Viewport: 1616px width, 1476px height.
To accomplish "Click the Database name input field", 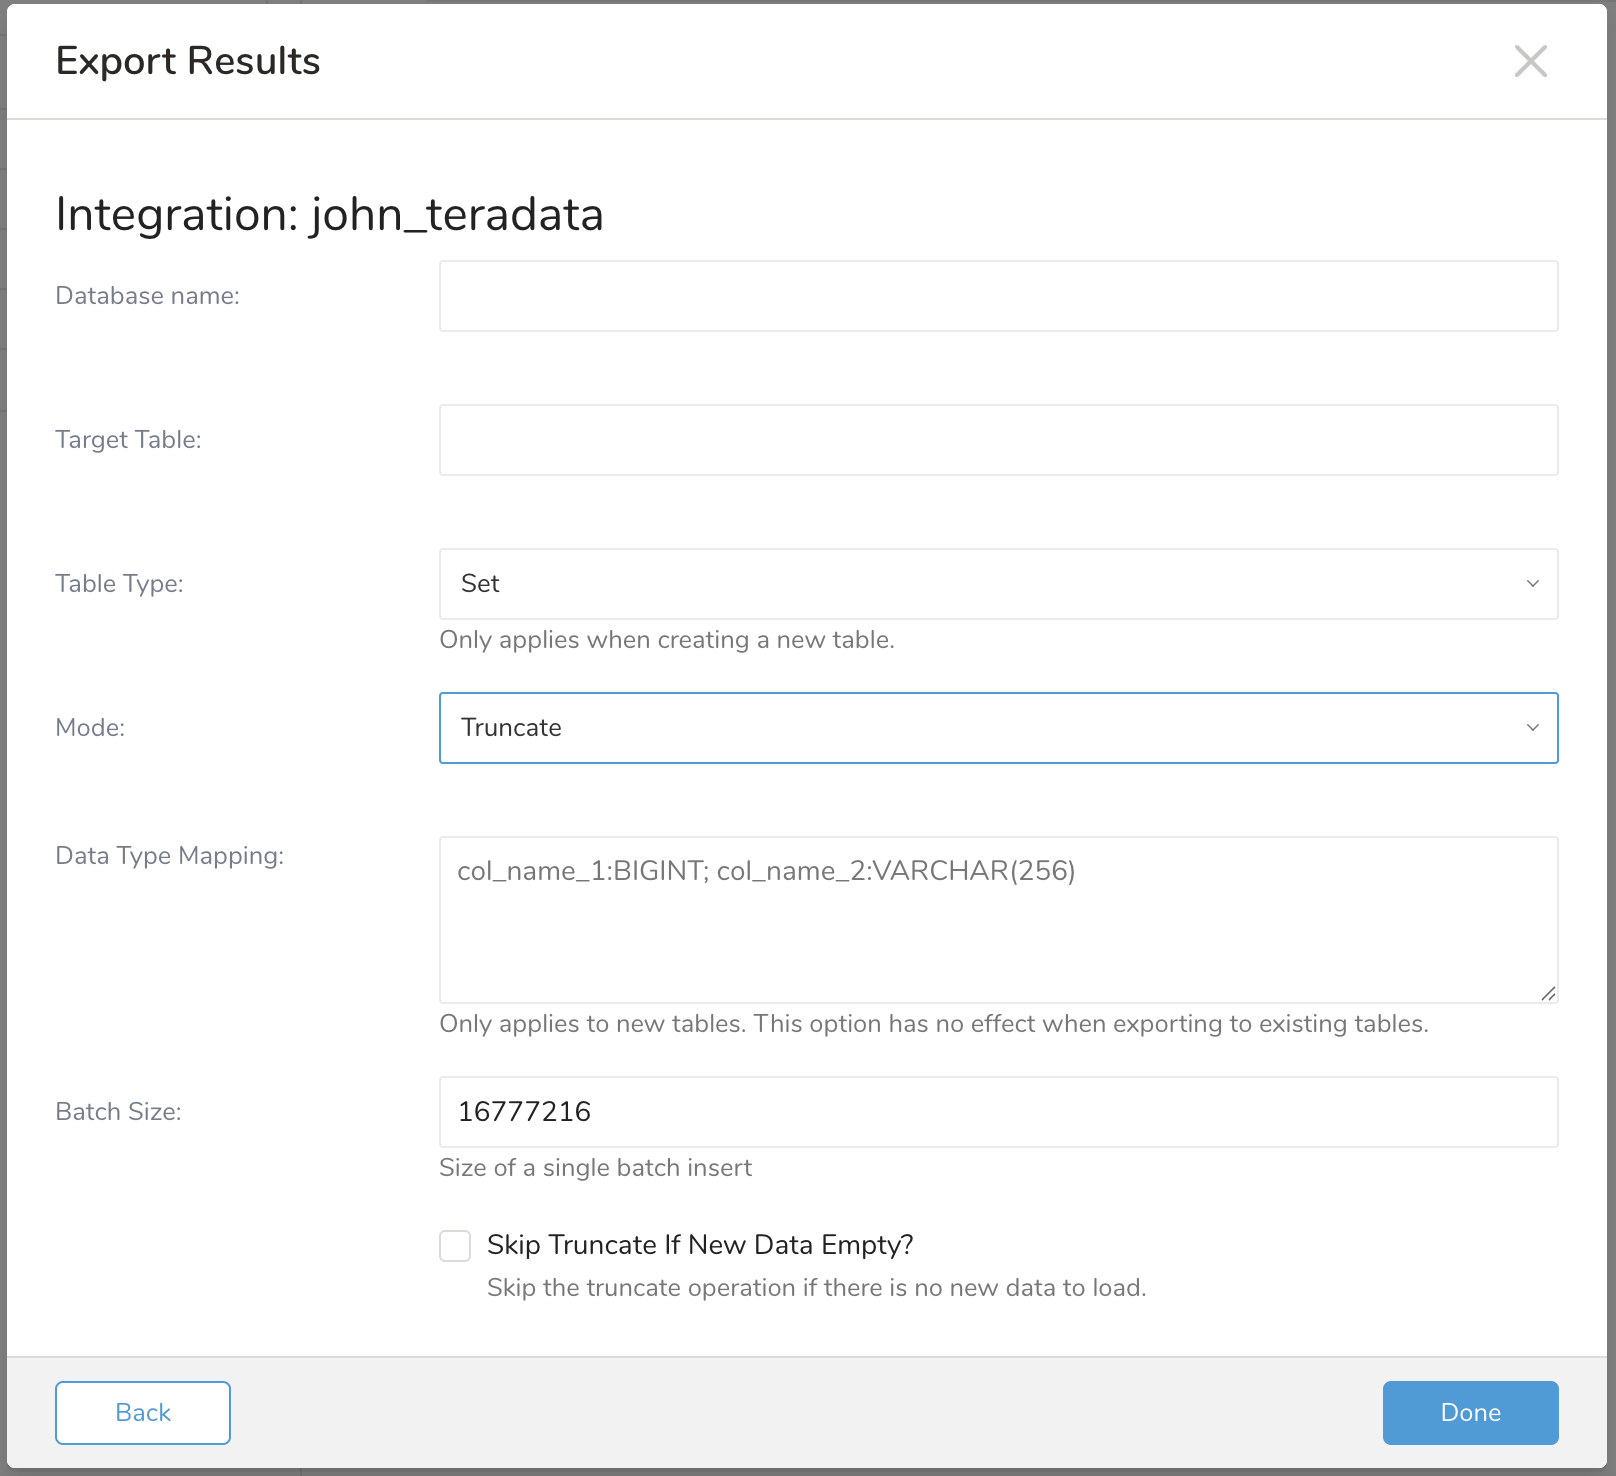I will tap(998, 296).
